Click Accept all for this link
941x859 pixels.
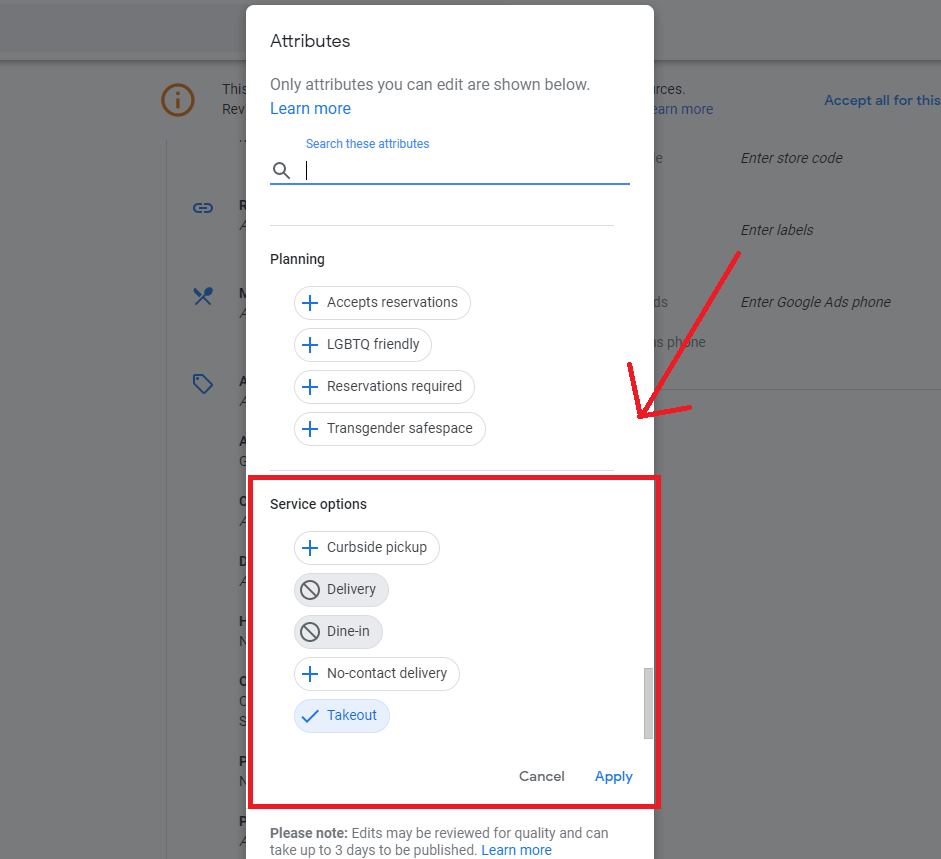click(881, 100)
